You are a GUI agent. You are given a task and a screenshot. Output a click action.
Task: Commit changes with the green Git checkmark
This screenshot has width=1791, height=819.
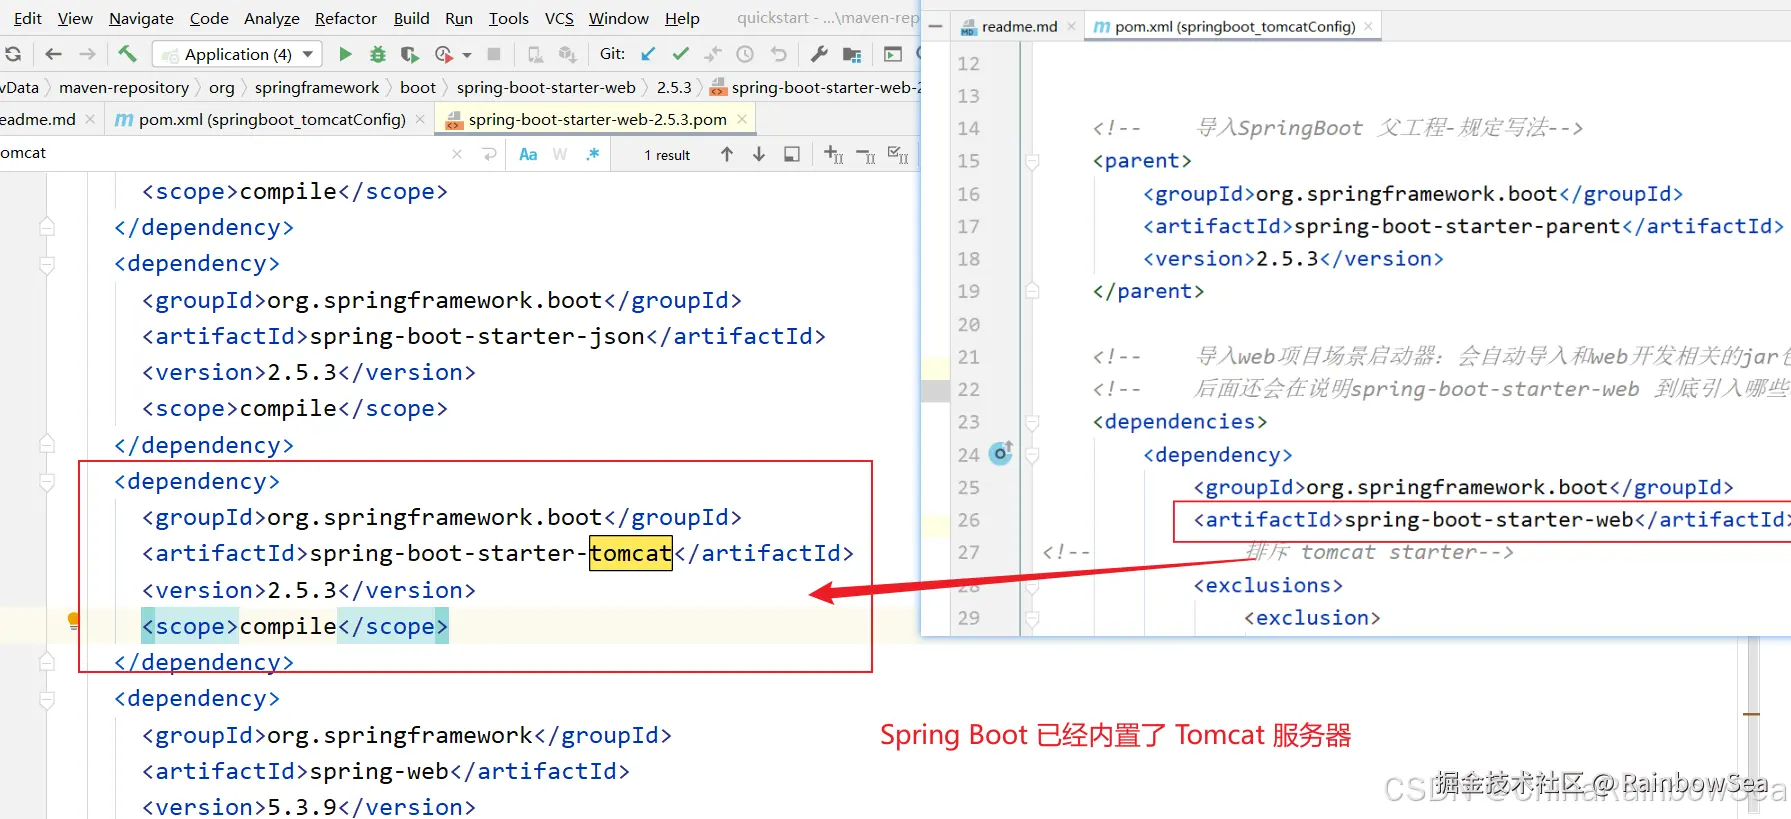(681, 54)
